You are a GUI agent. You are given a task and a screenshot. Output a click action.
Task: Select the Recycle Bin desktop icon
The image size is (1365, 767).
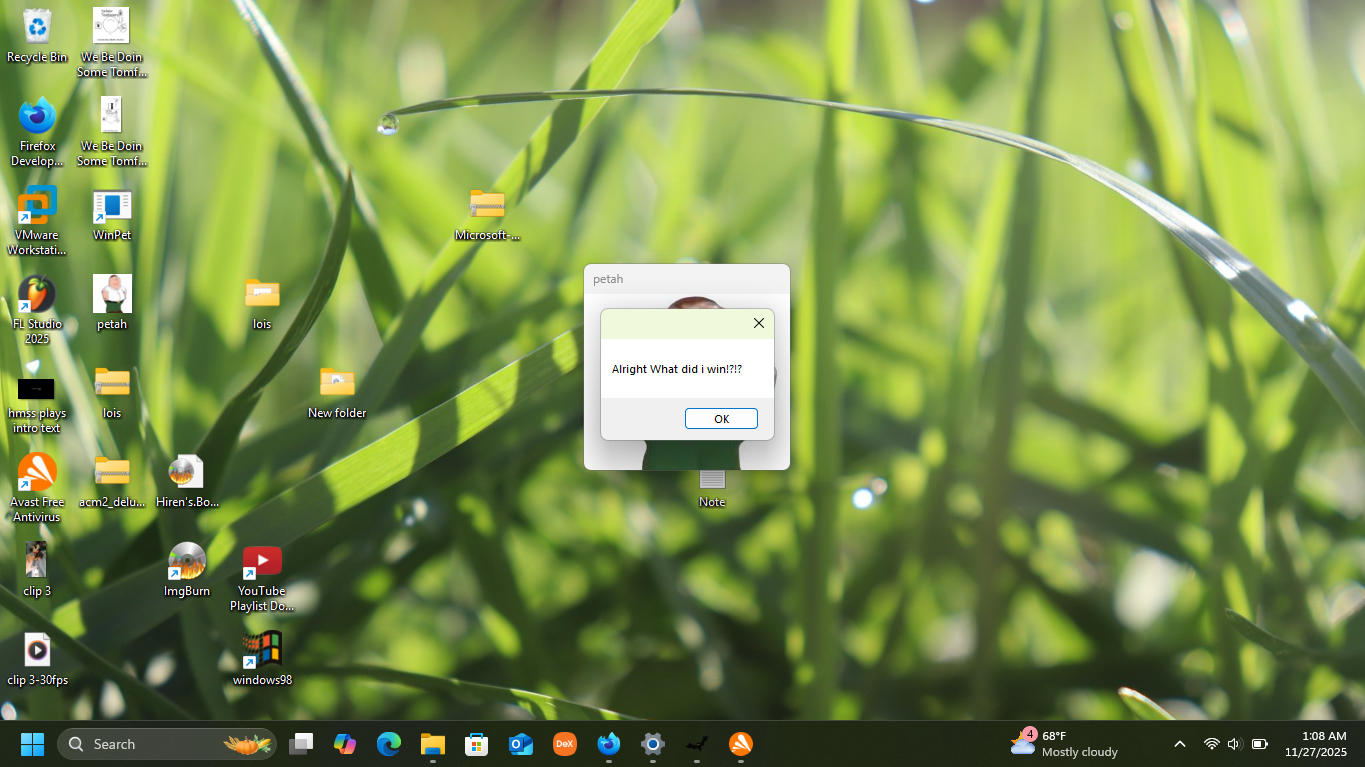tap(37, 36)
